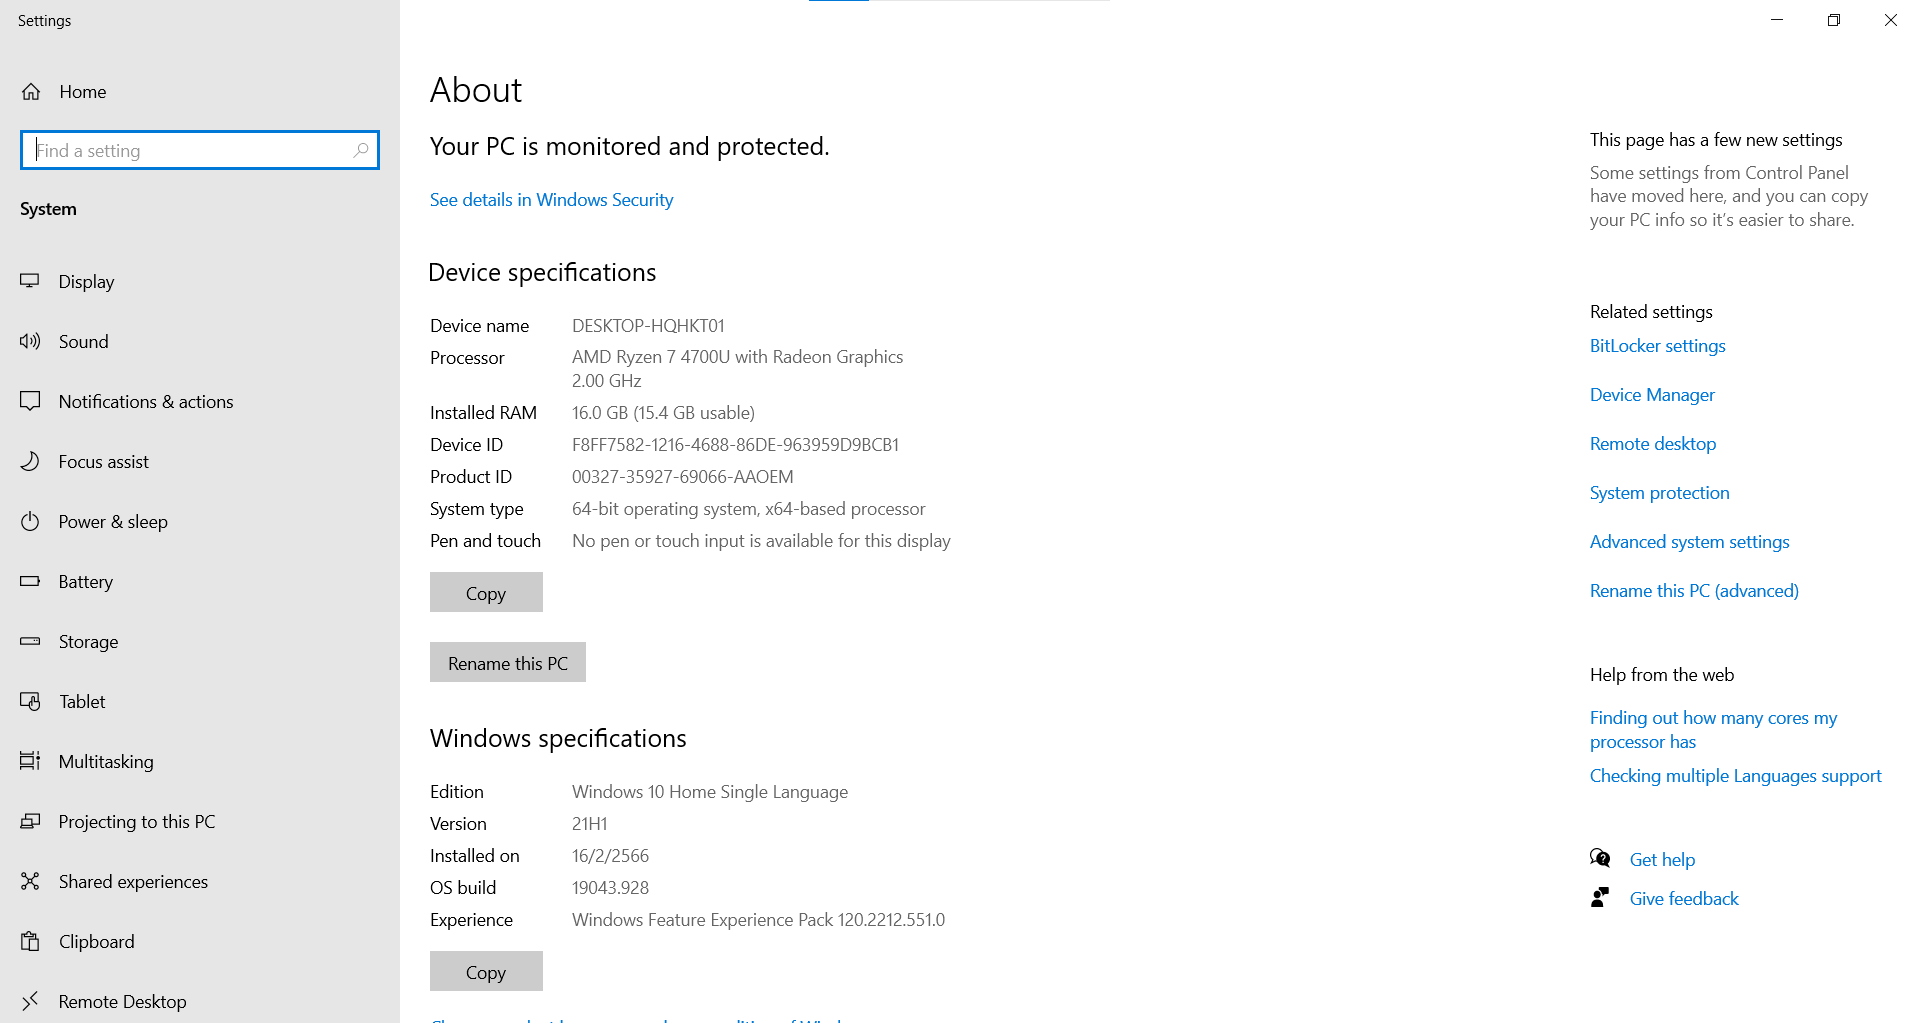Select Projecting to this PC
This screenshot has height=1023, width=1920.
pyautogui.click(x=136, y=821)
